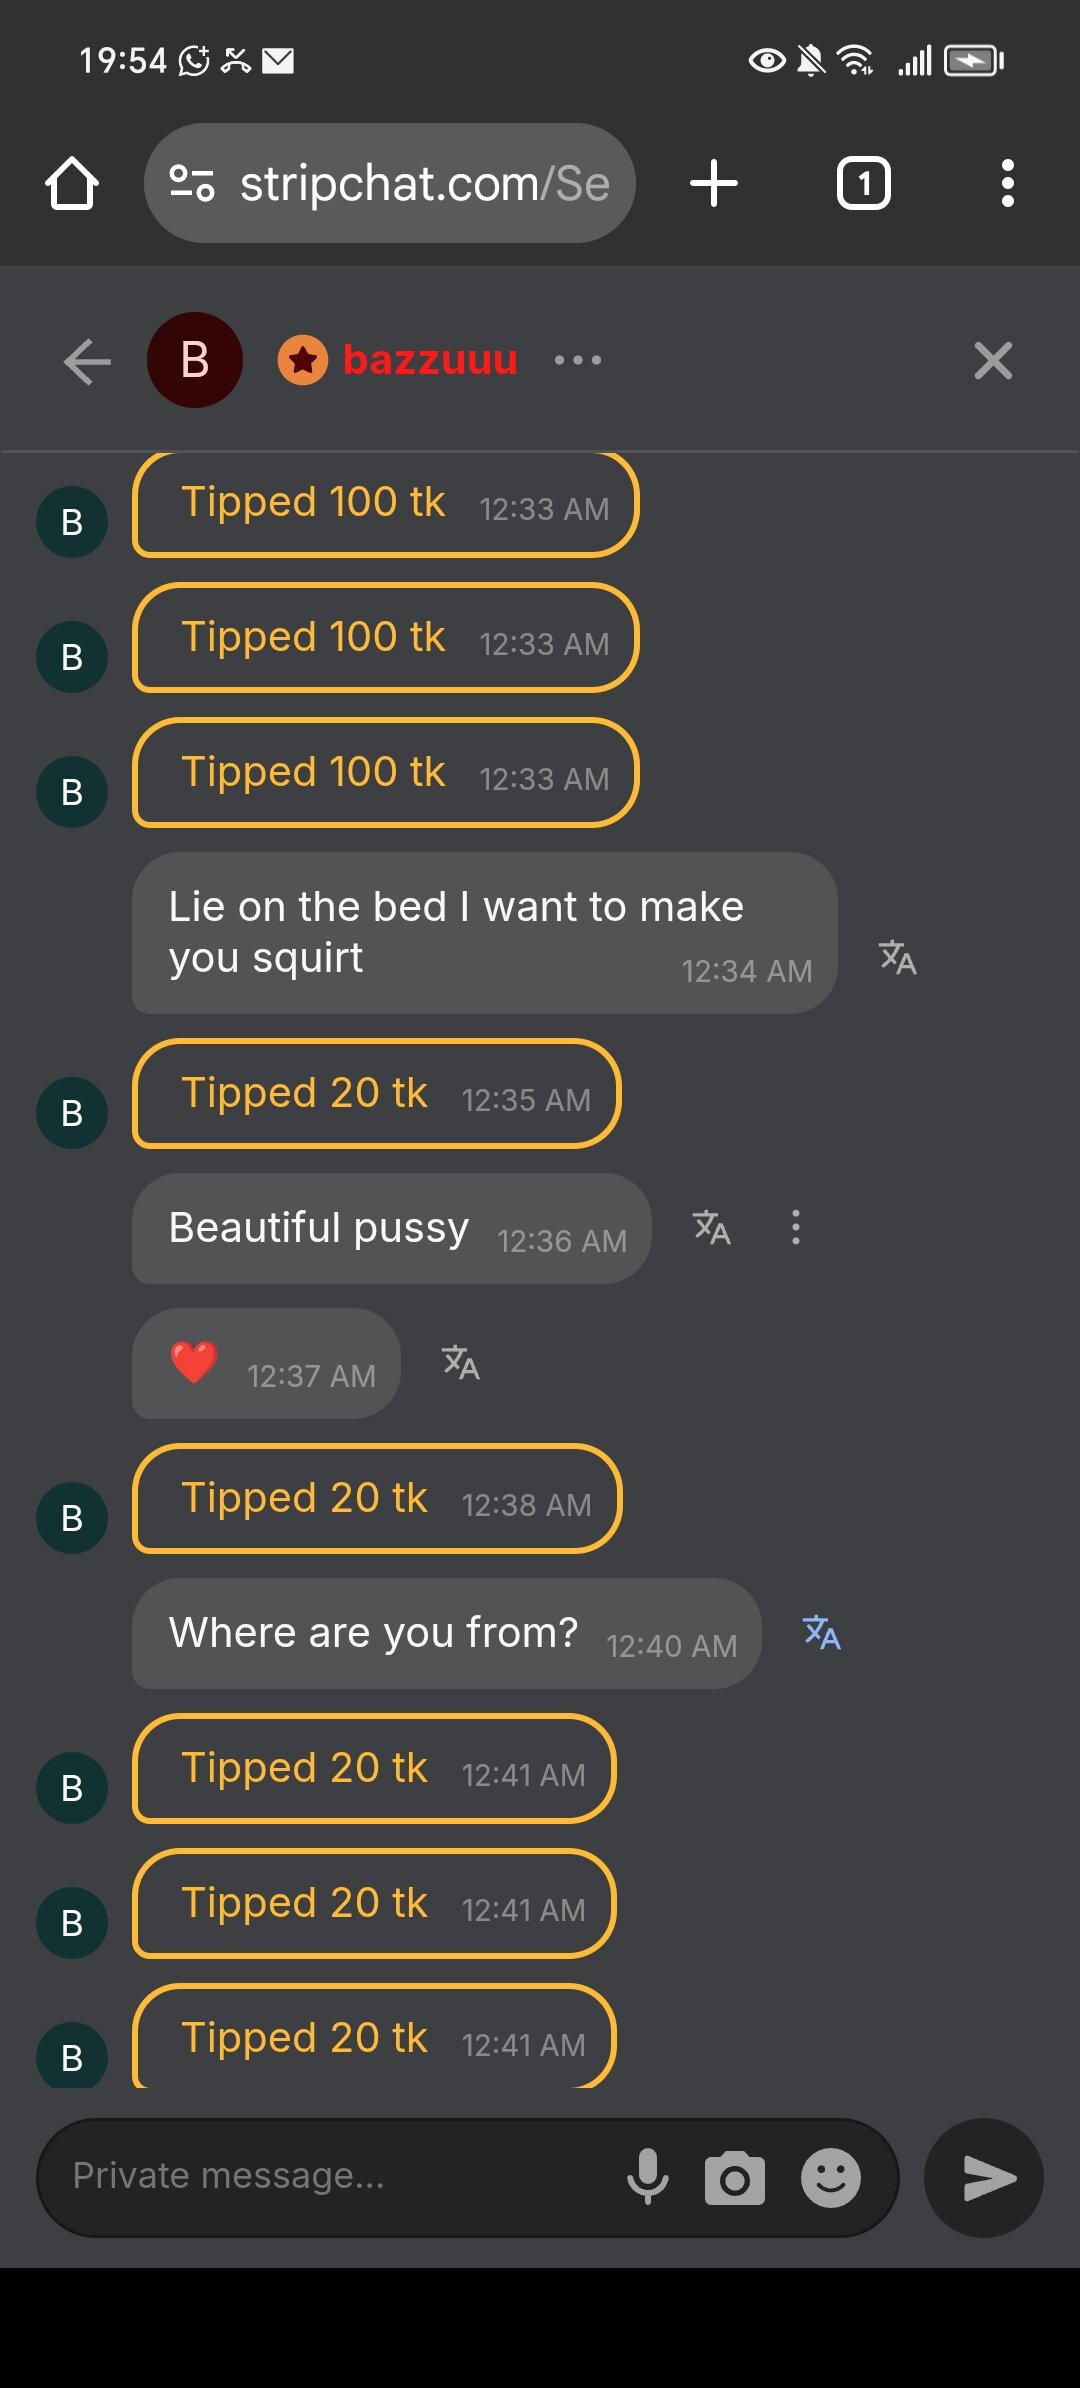This screenshot has height=2388, width=1080.
Task: Tap the camera attachment icon
Action: (735, 2178)
